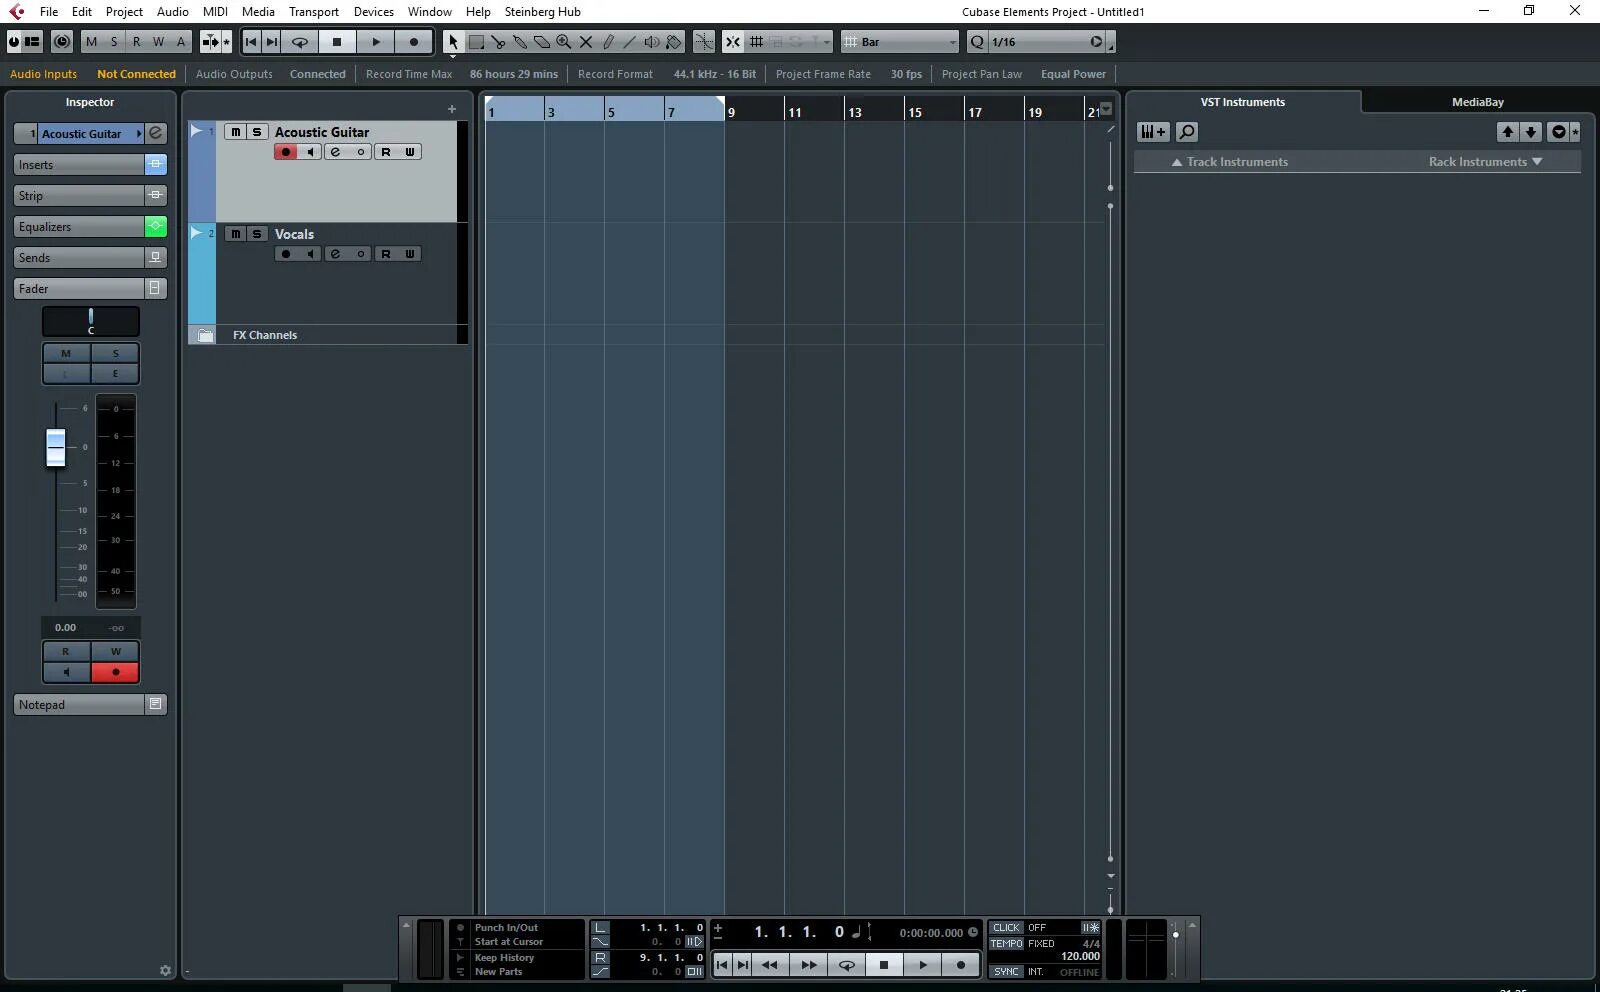Stop playback in the transport panel
The height and width of the screenshot is (992, 1600).
point(884,965)
